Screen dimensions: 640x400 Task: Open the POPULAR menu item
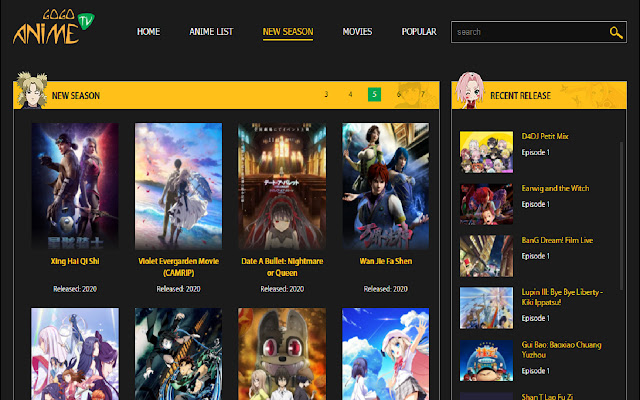coord(419,31)
